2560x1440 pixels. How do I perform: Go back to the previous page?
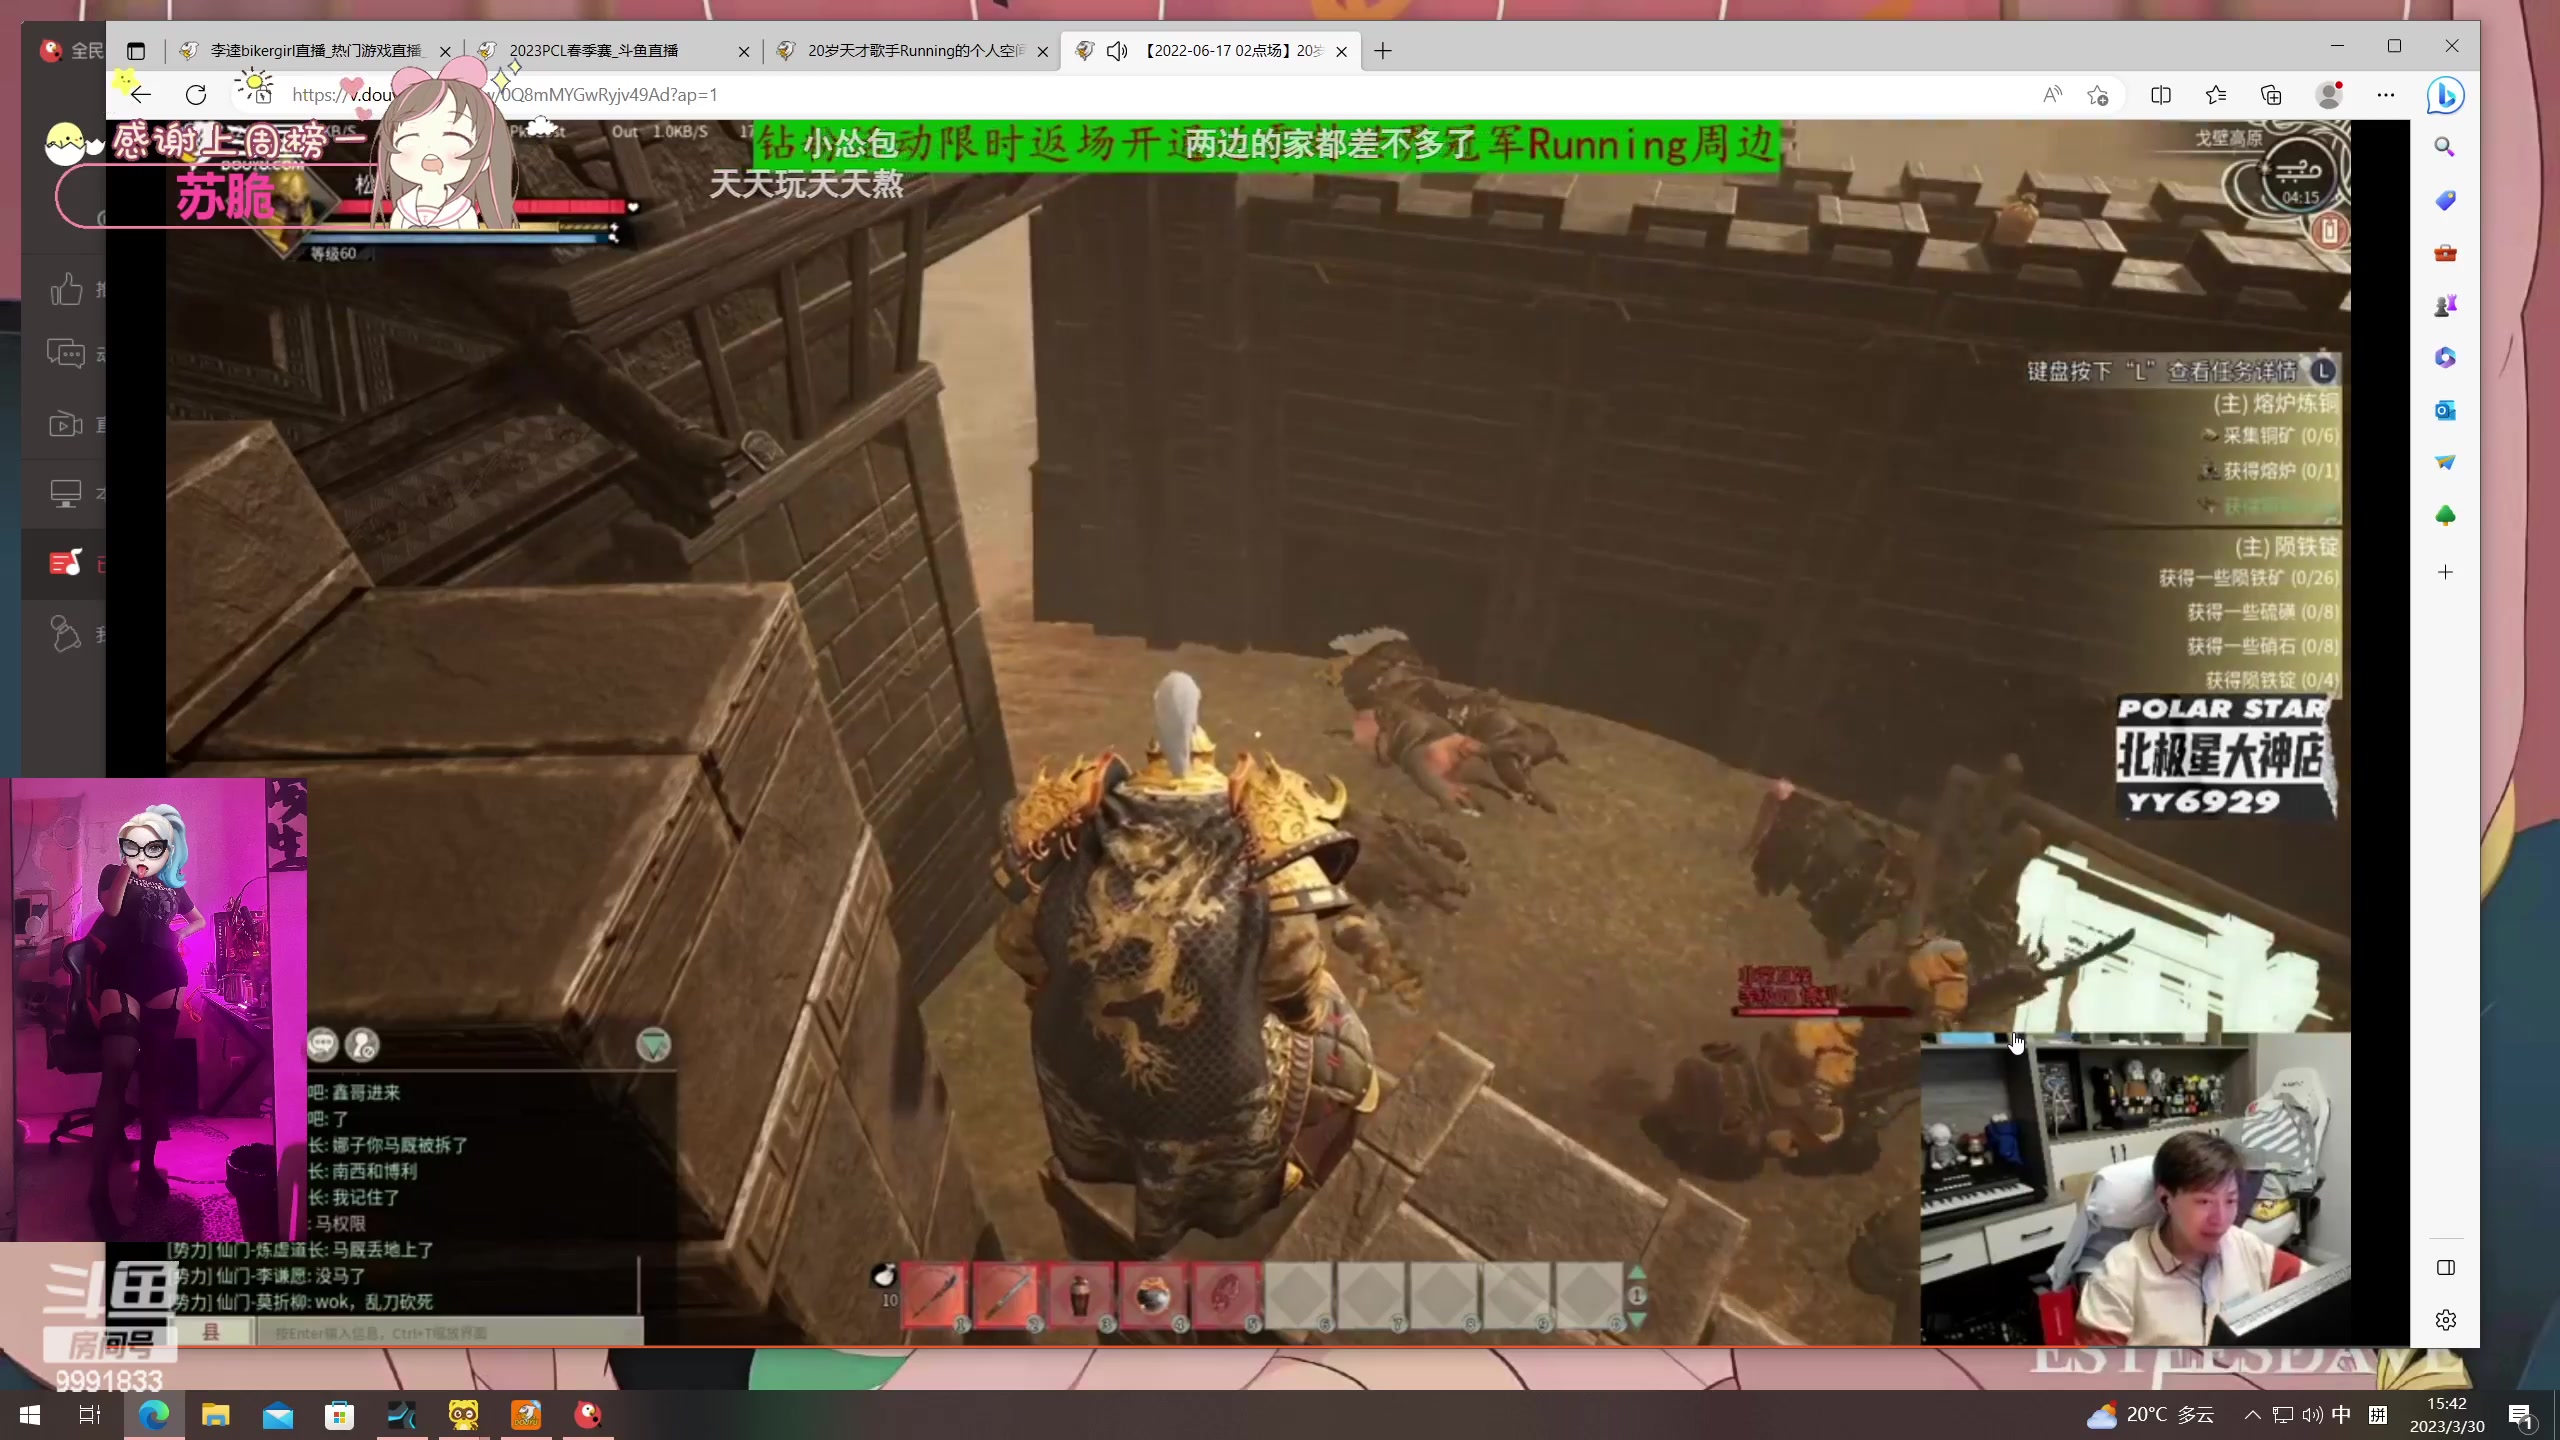pos(141,95)
